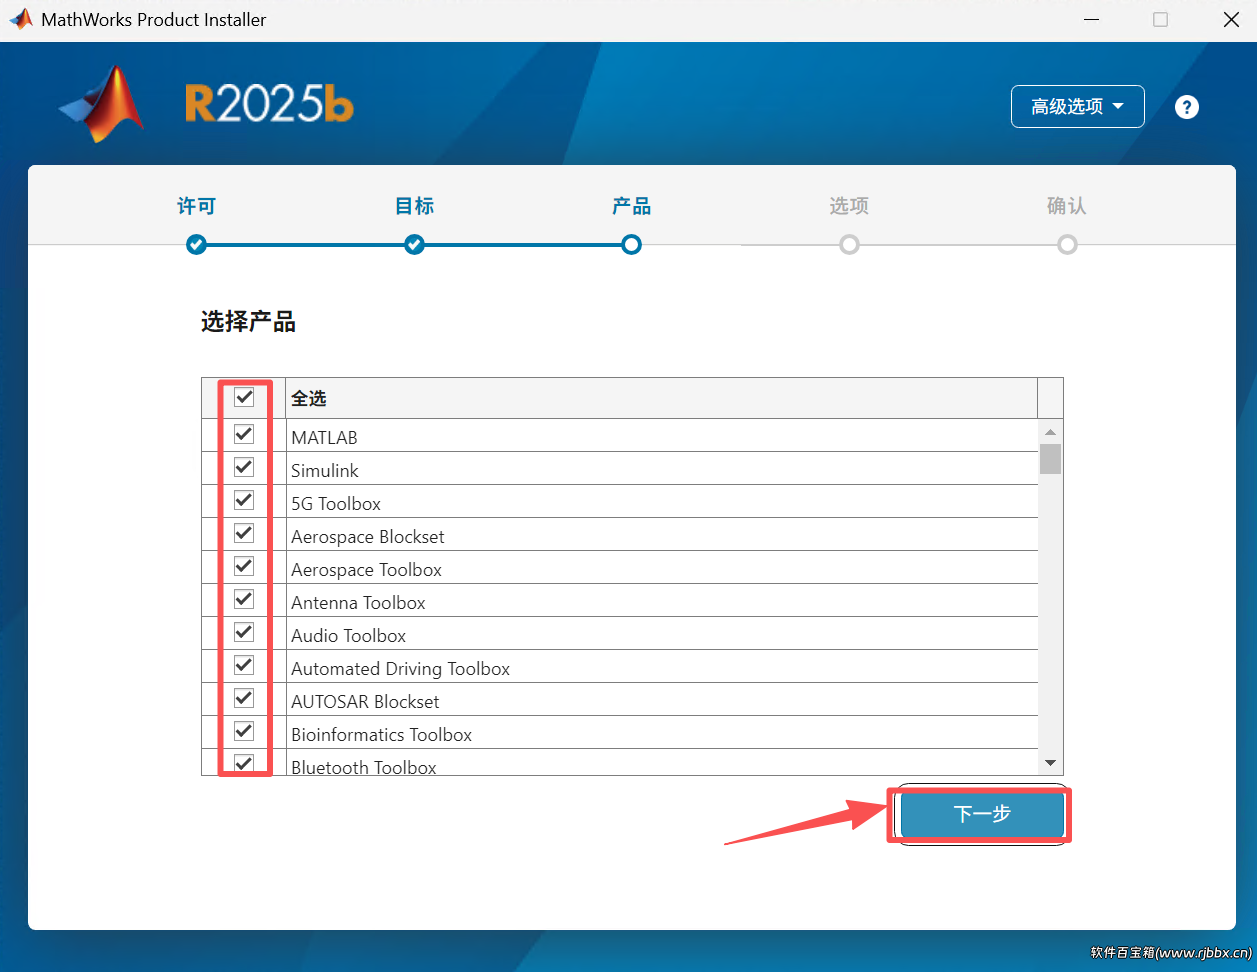Open the 高级选项 dropdown

tap(1078, 106)
